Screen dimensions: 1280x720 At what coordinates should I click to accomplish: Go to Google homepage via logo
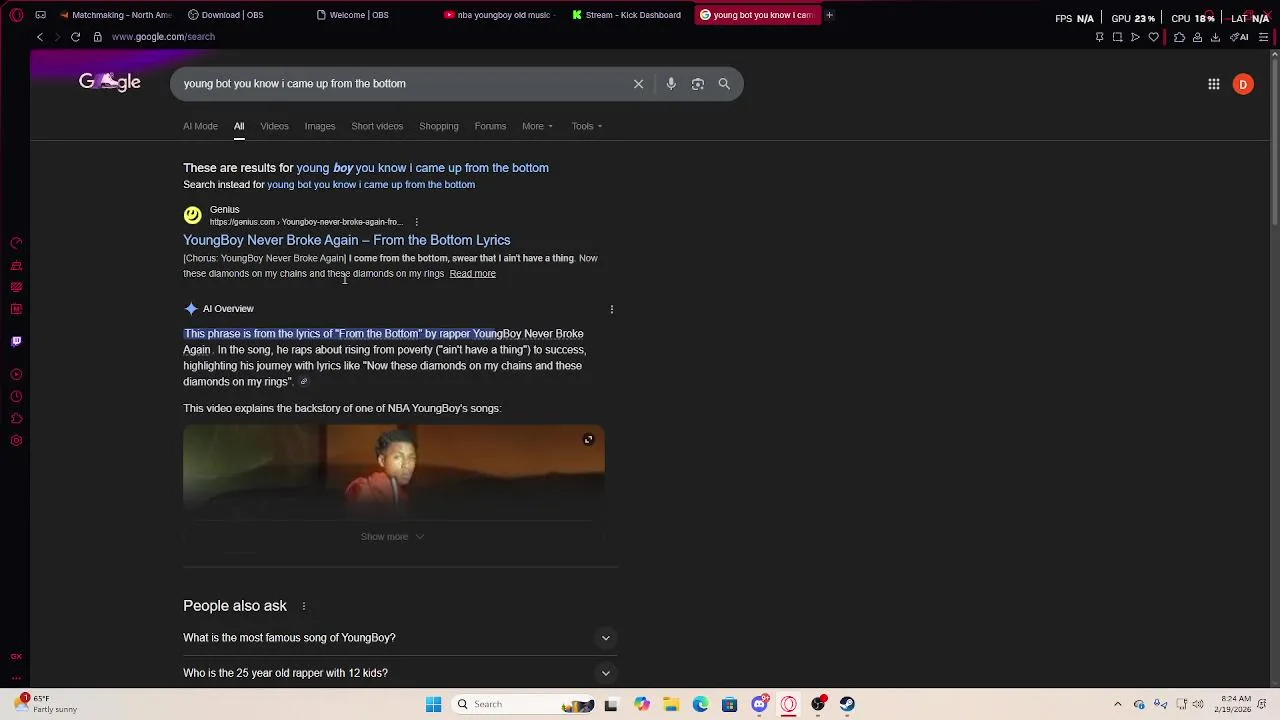pyautogui.click(x=110, y=82)
